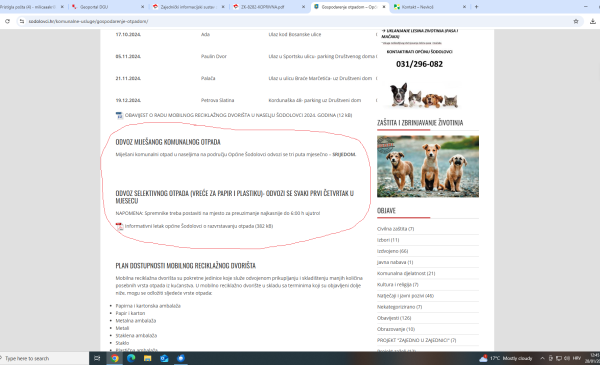Click the Zaštita i zbrinjavanje životinja heading
Image resolution: width=600 pixels, height=365 pixels.
(420, 123)
